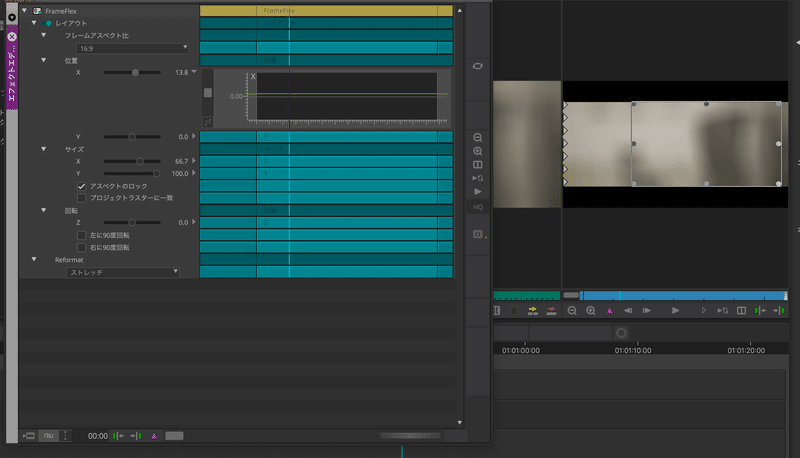The image size is (800, 458).
Task: Collapse the 位置 section
Action: coord(44,60)
